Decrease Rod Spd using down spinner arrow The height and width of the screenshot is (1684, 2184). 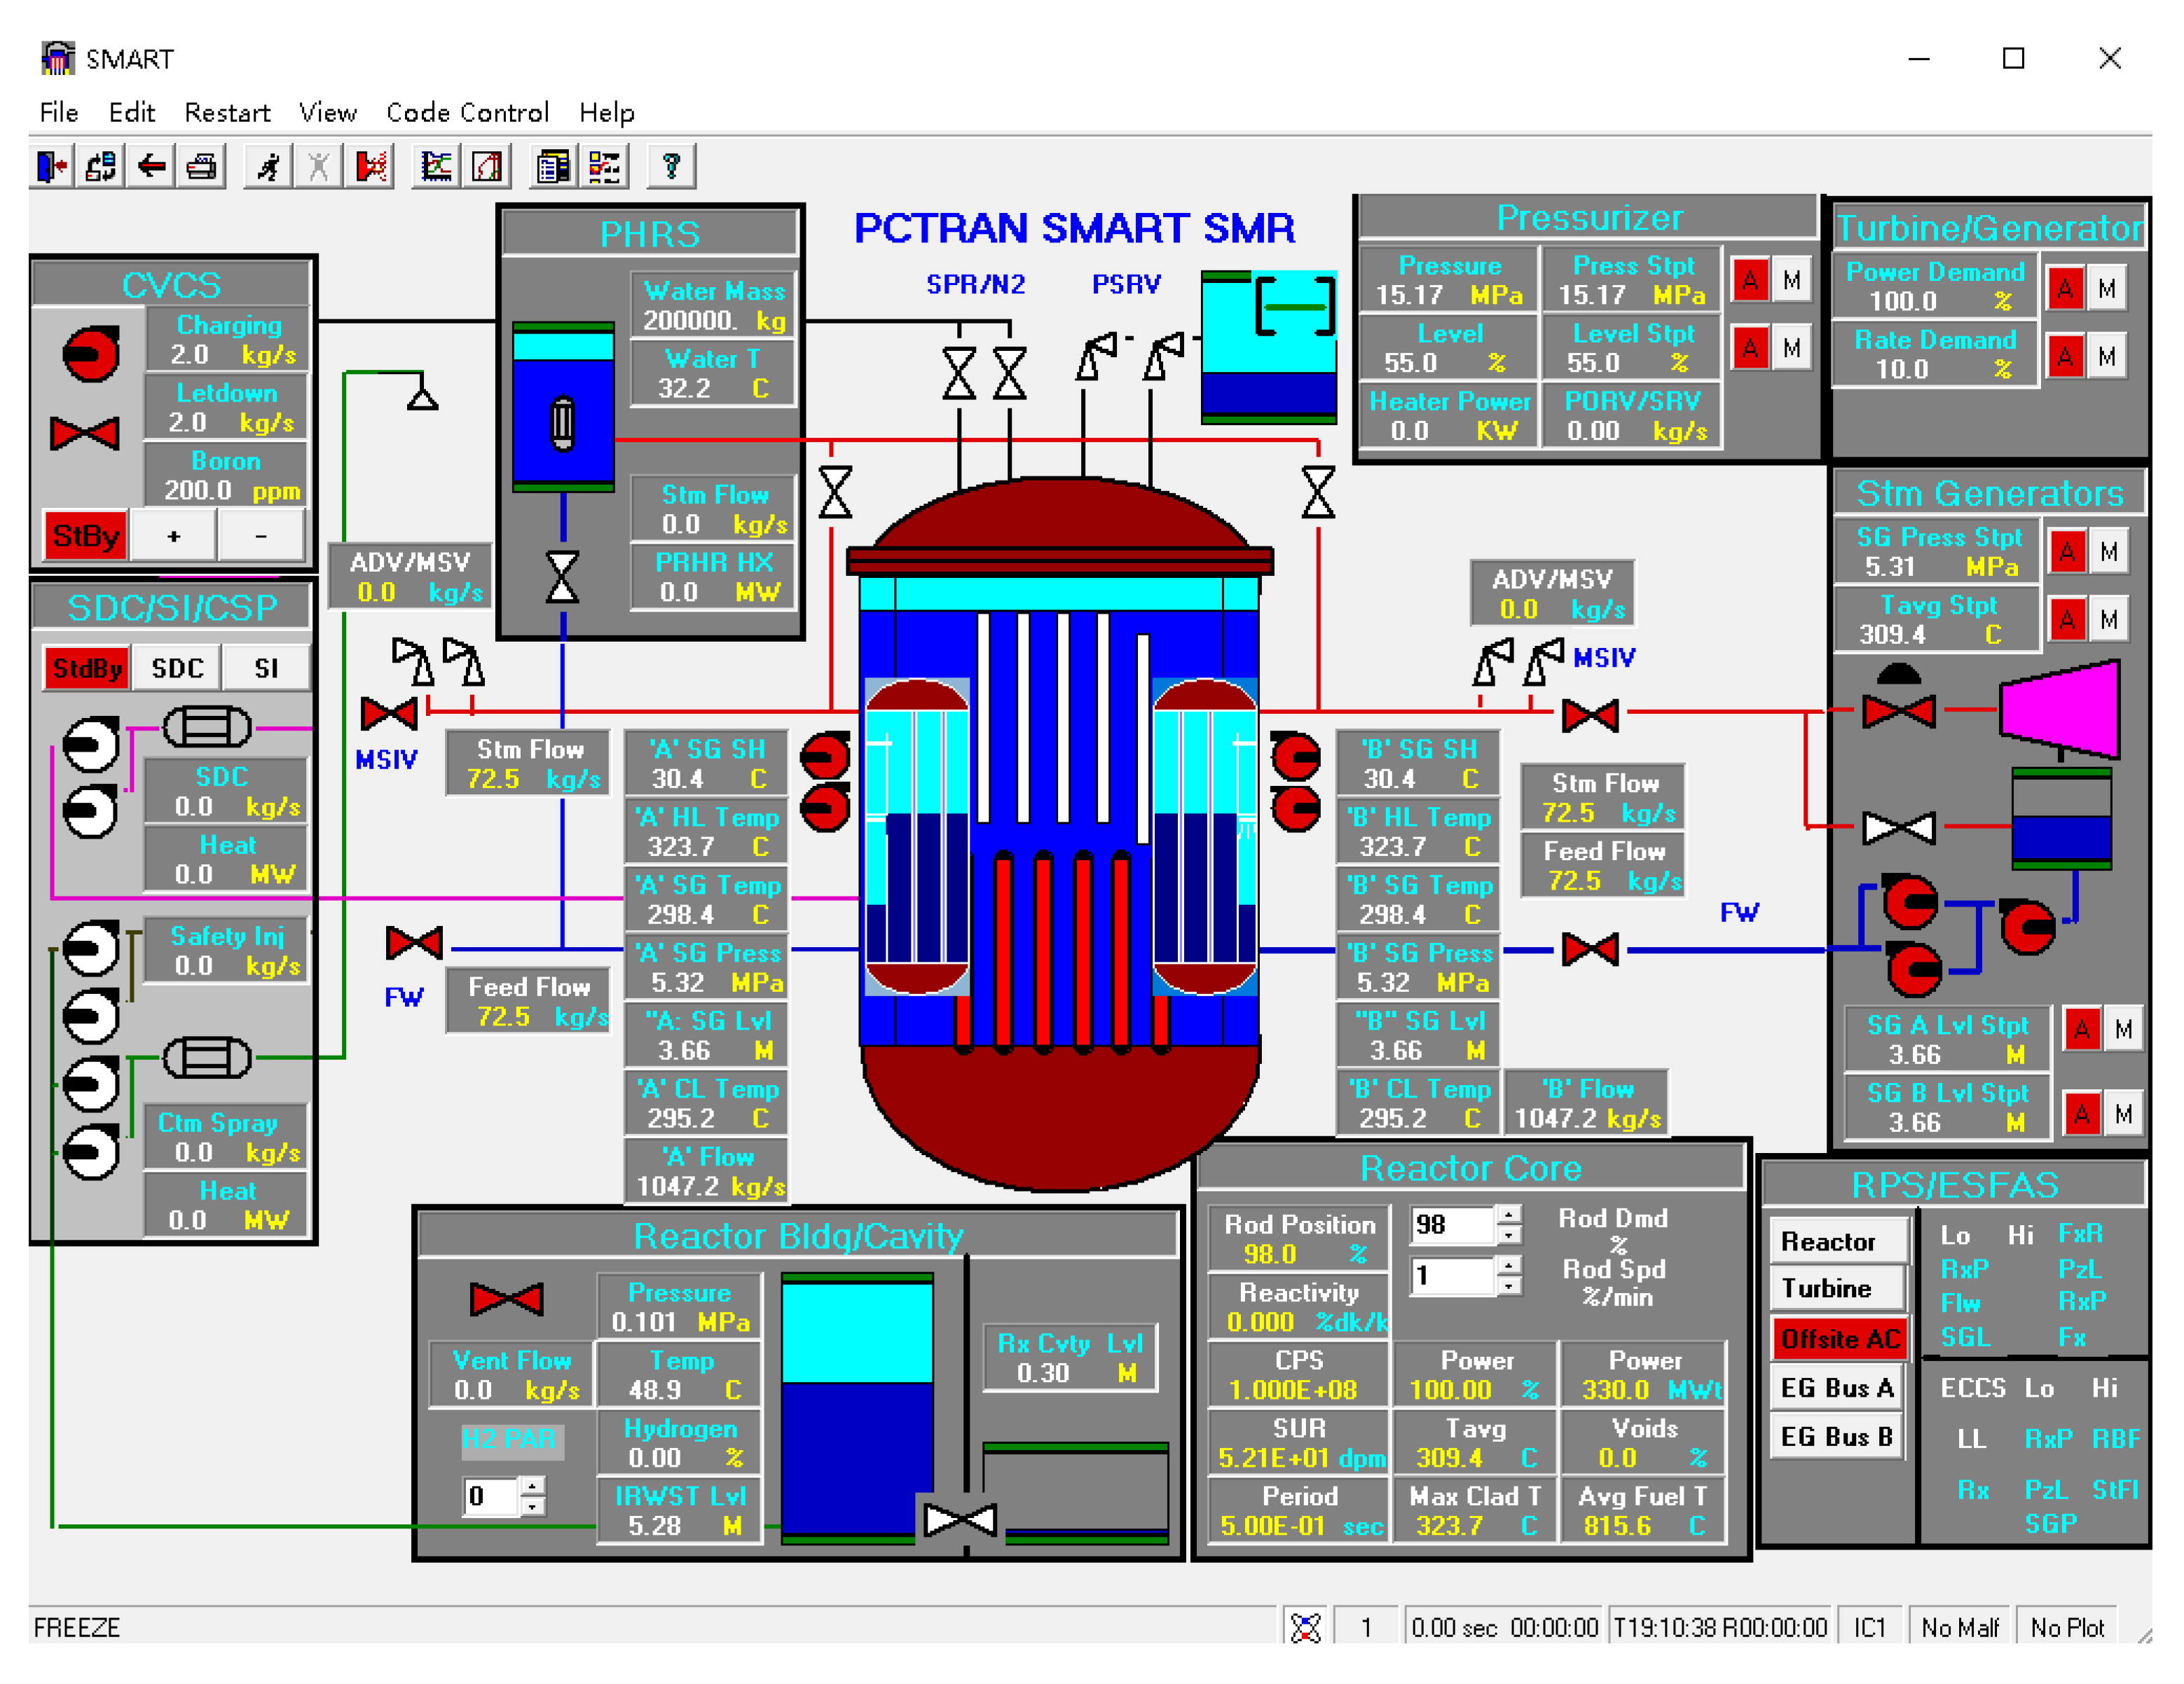point(1508,1286)
